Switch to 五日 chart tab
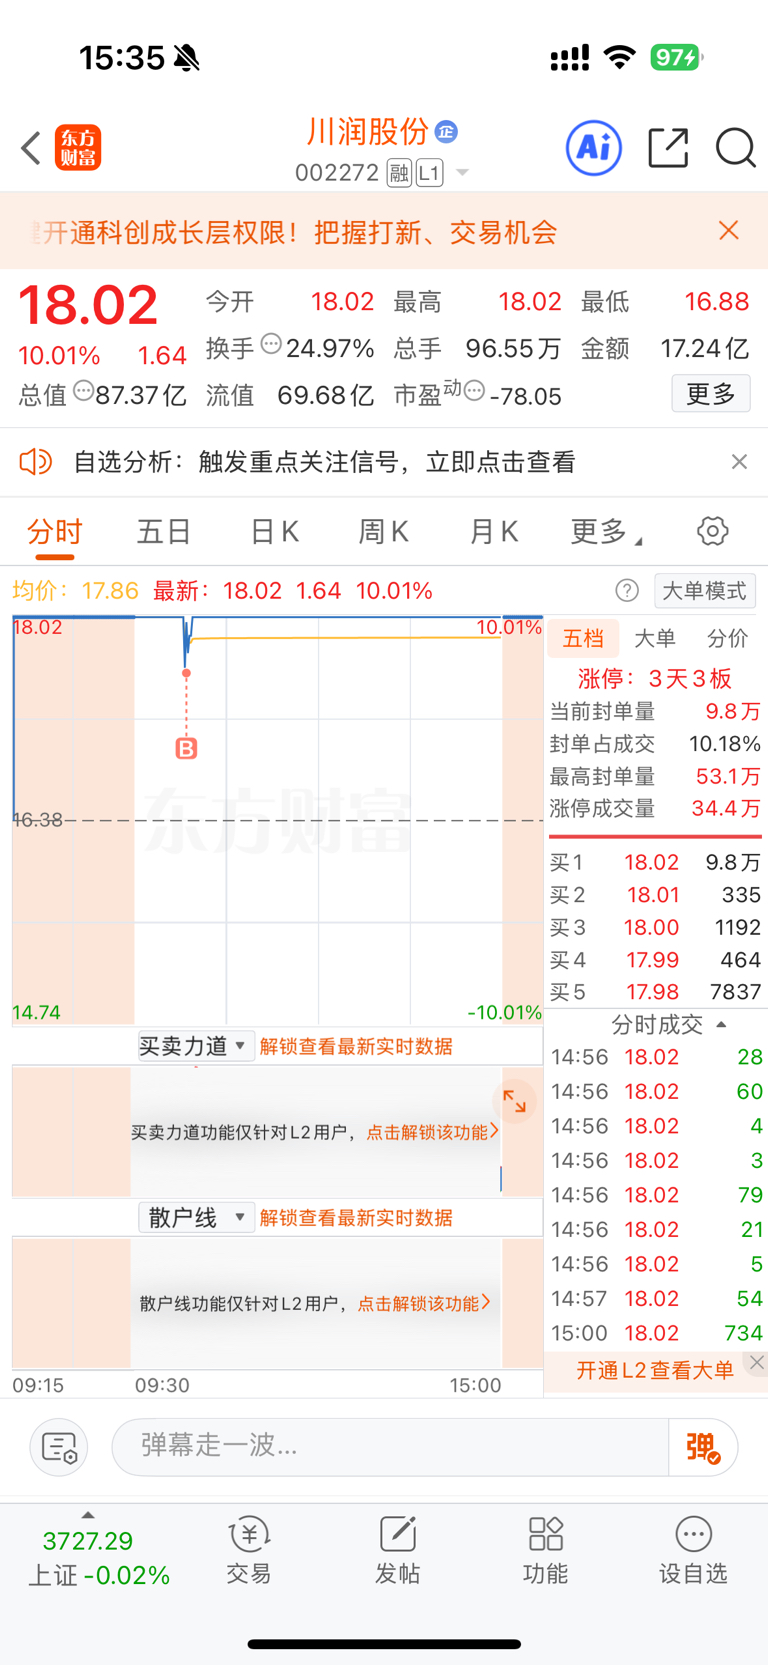The image size is (769, 1665). point(164,532)
